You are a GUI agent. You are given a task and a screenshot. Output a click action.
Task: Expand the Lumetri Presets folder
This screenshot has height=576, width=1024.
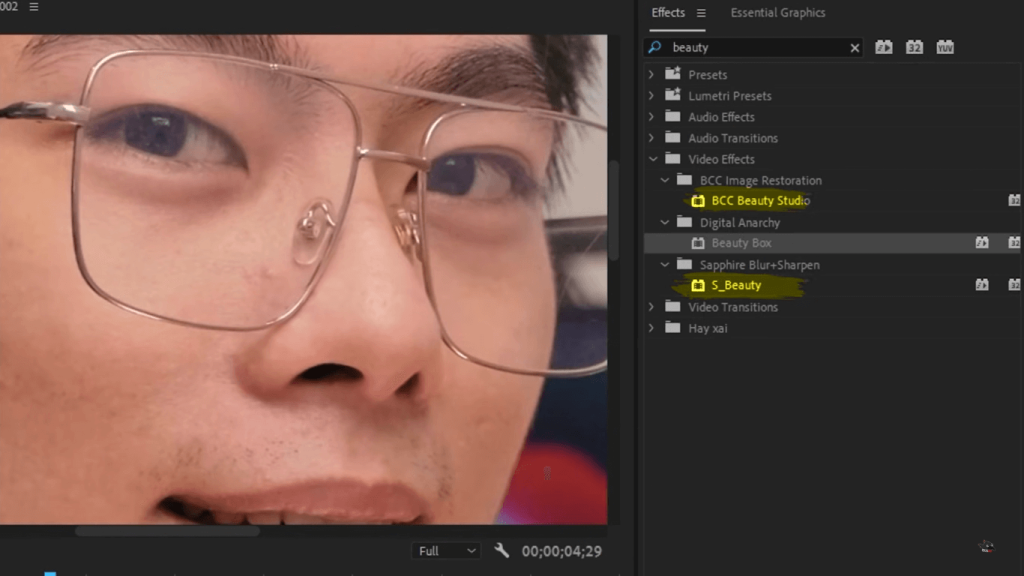pyautogui.click(x=652, y=95)
